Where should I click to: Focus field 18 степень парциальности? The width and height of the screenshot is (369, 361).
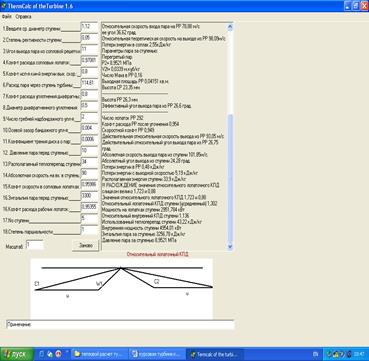[89, 231]
